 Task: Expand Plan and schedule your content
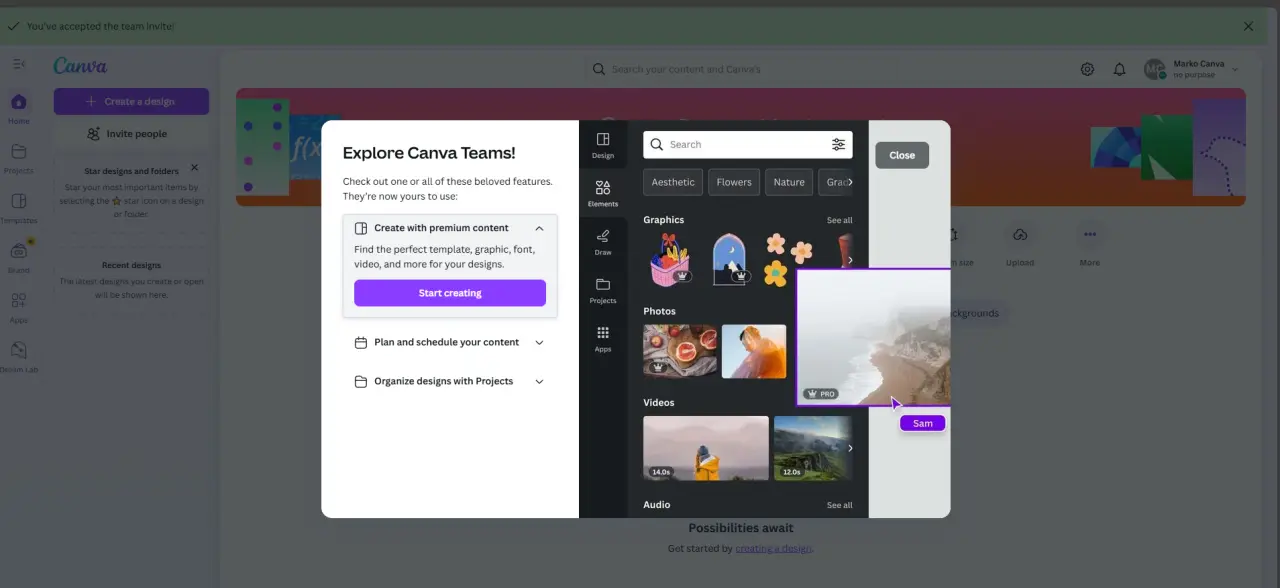click(450, 342)
